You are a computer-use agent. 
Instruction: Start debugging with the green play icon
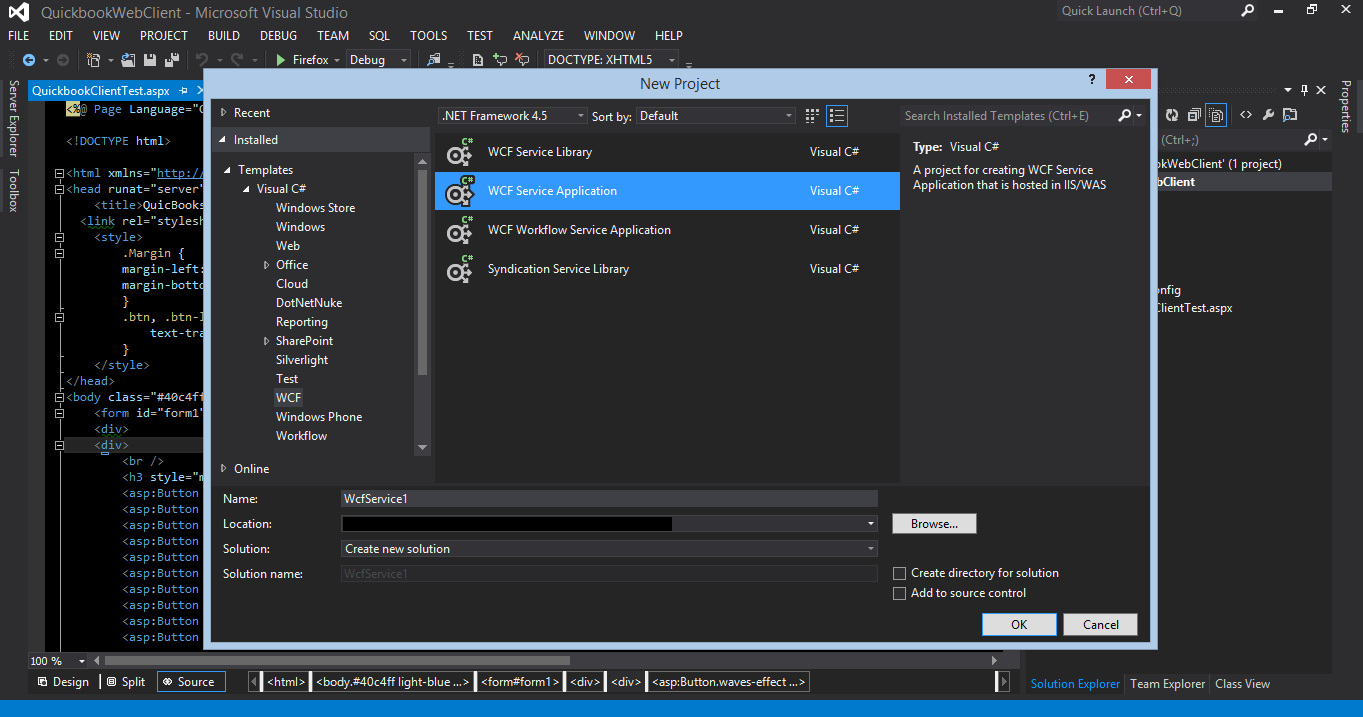281,60
